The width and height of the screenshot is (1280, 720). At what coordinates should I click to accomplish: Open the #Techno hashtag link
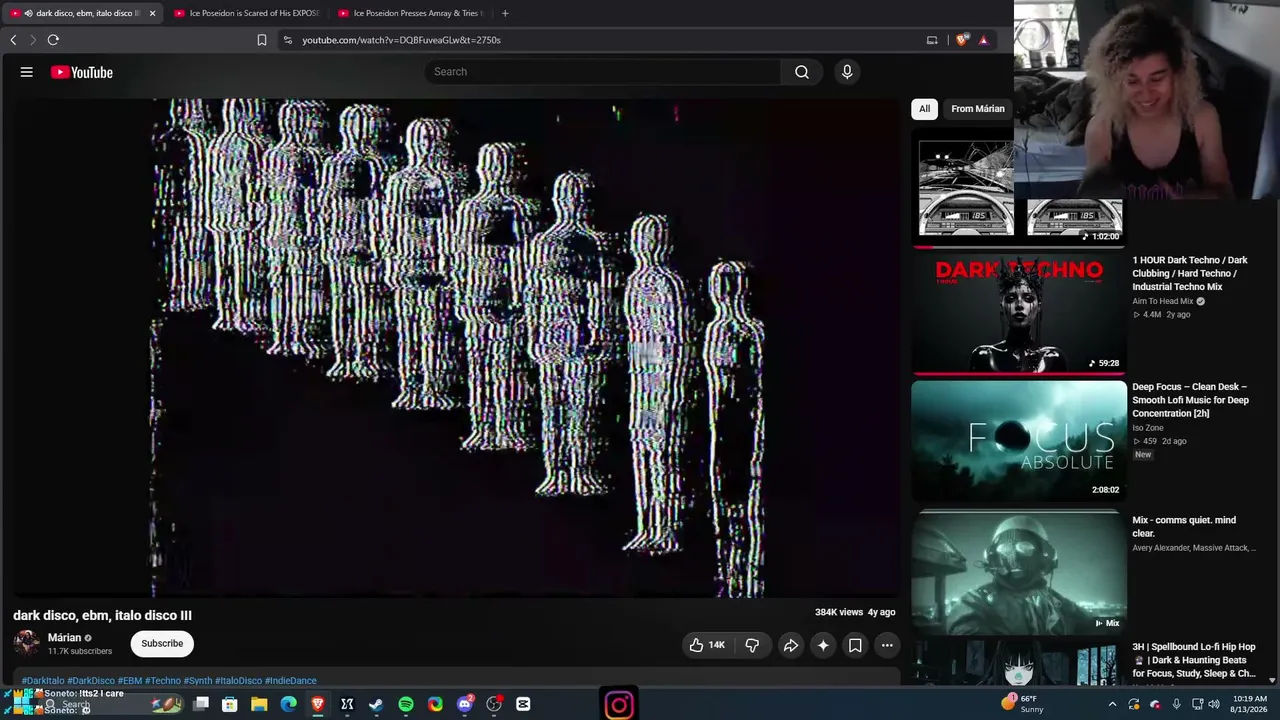coord(163,681)
